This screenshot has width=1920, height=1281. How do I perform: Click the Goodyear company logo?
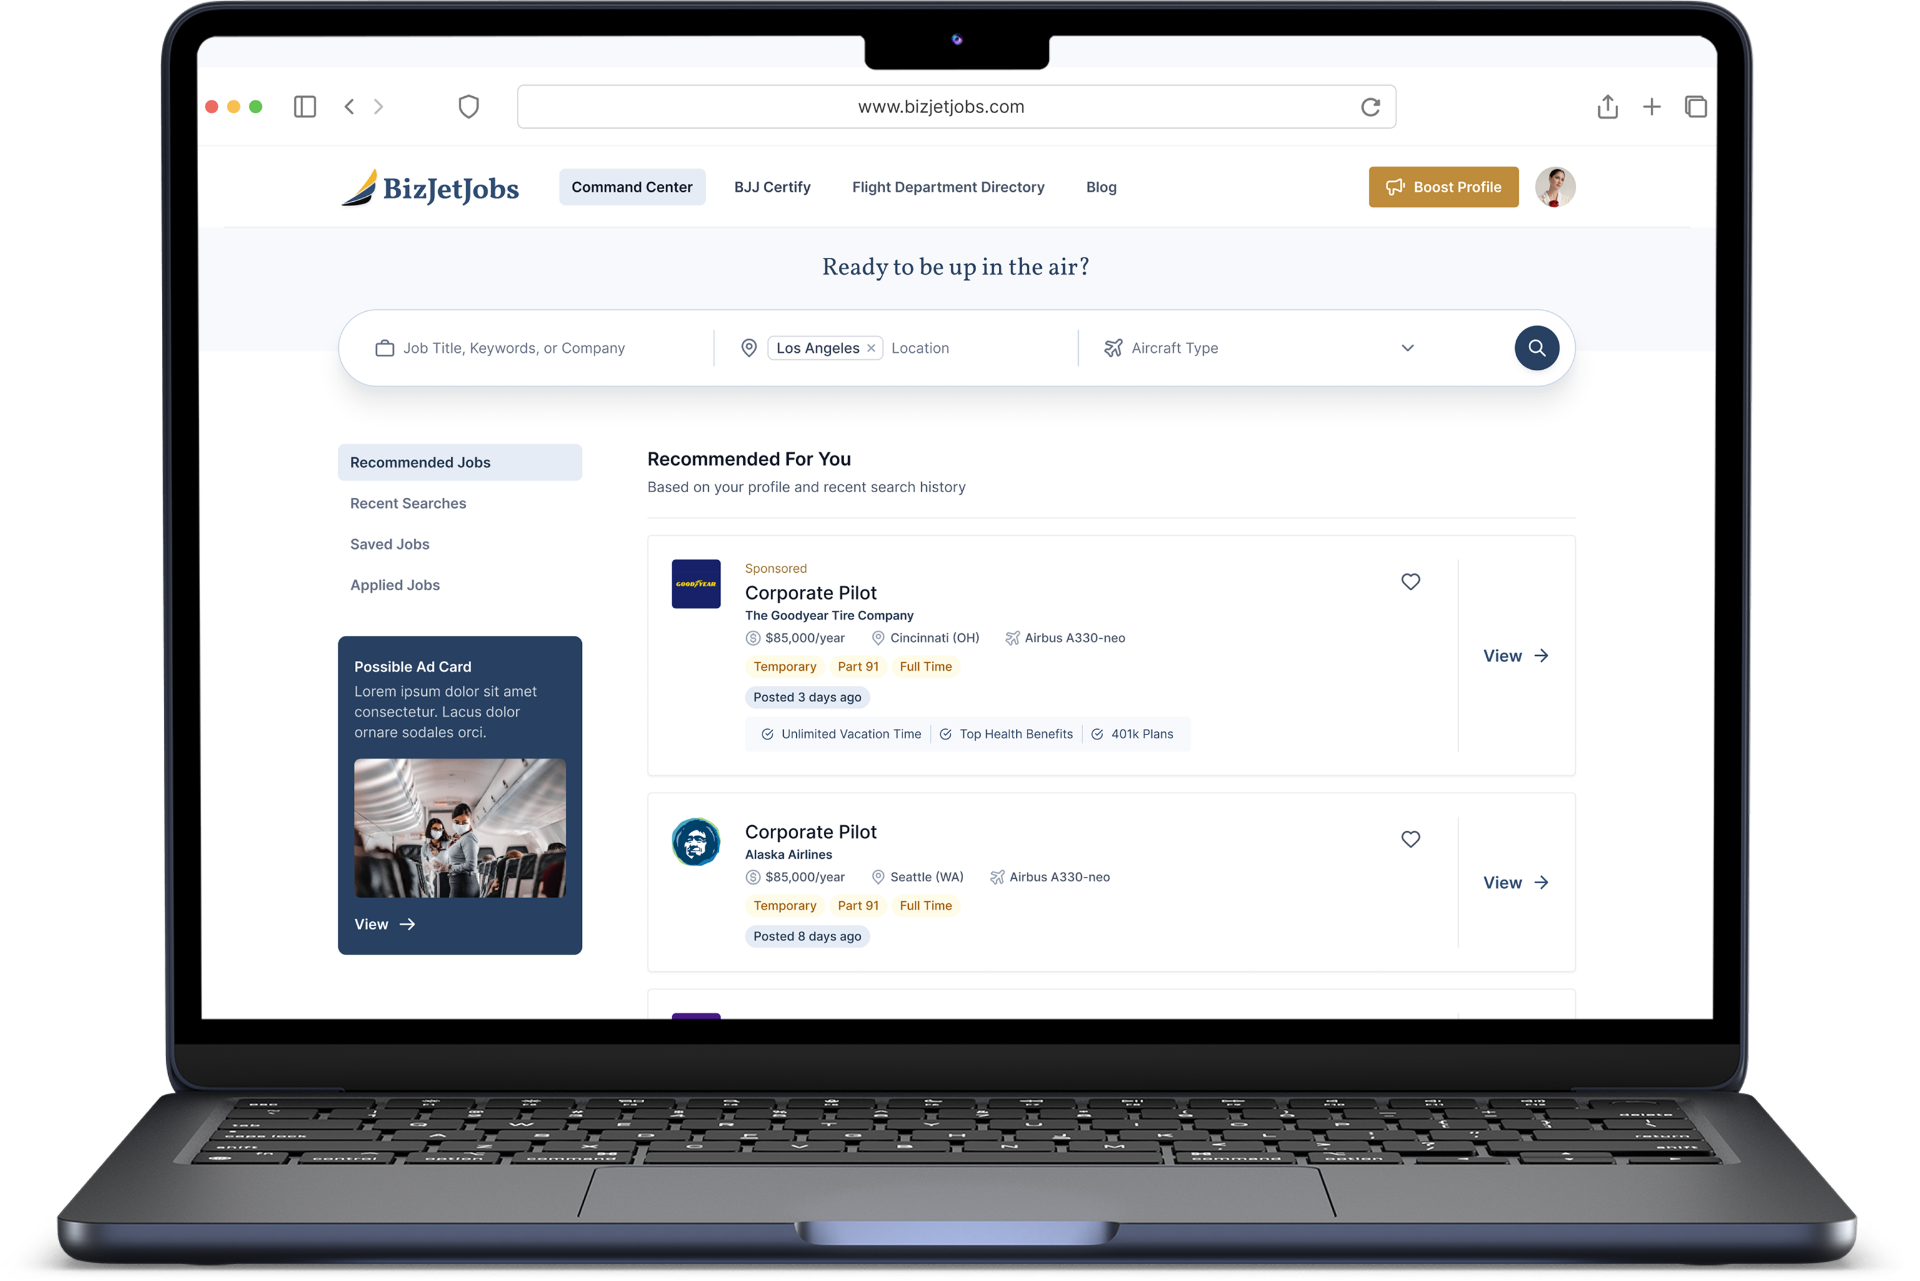tap(696, 584)
